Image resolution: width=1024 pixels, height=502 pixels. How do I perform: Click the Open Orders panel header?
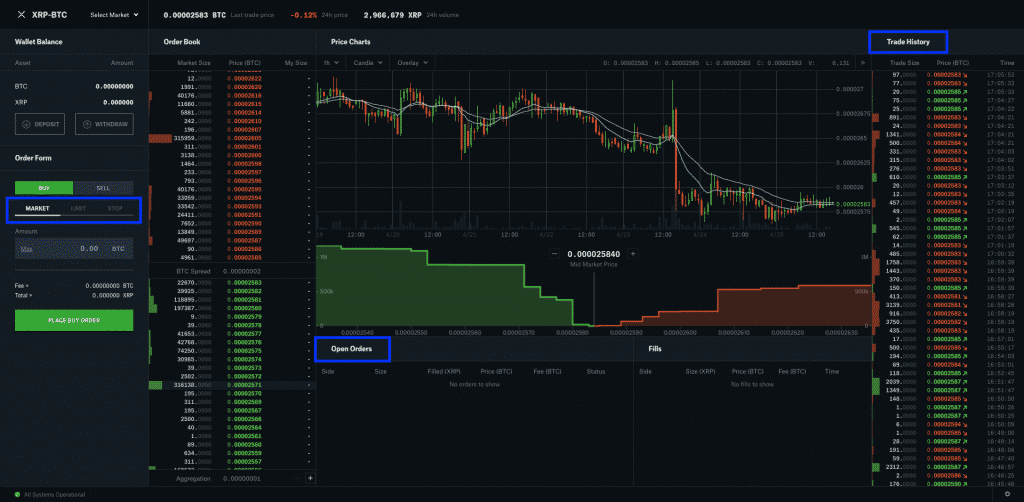point(351,349)
